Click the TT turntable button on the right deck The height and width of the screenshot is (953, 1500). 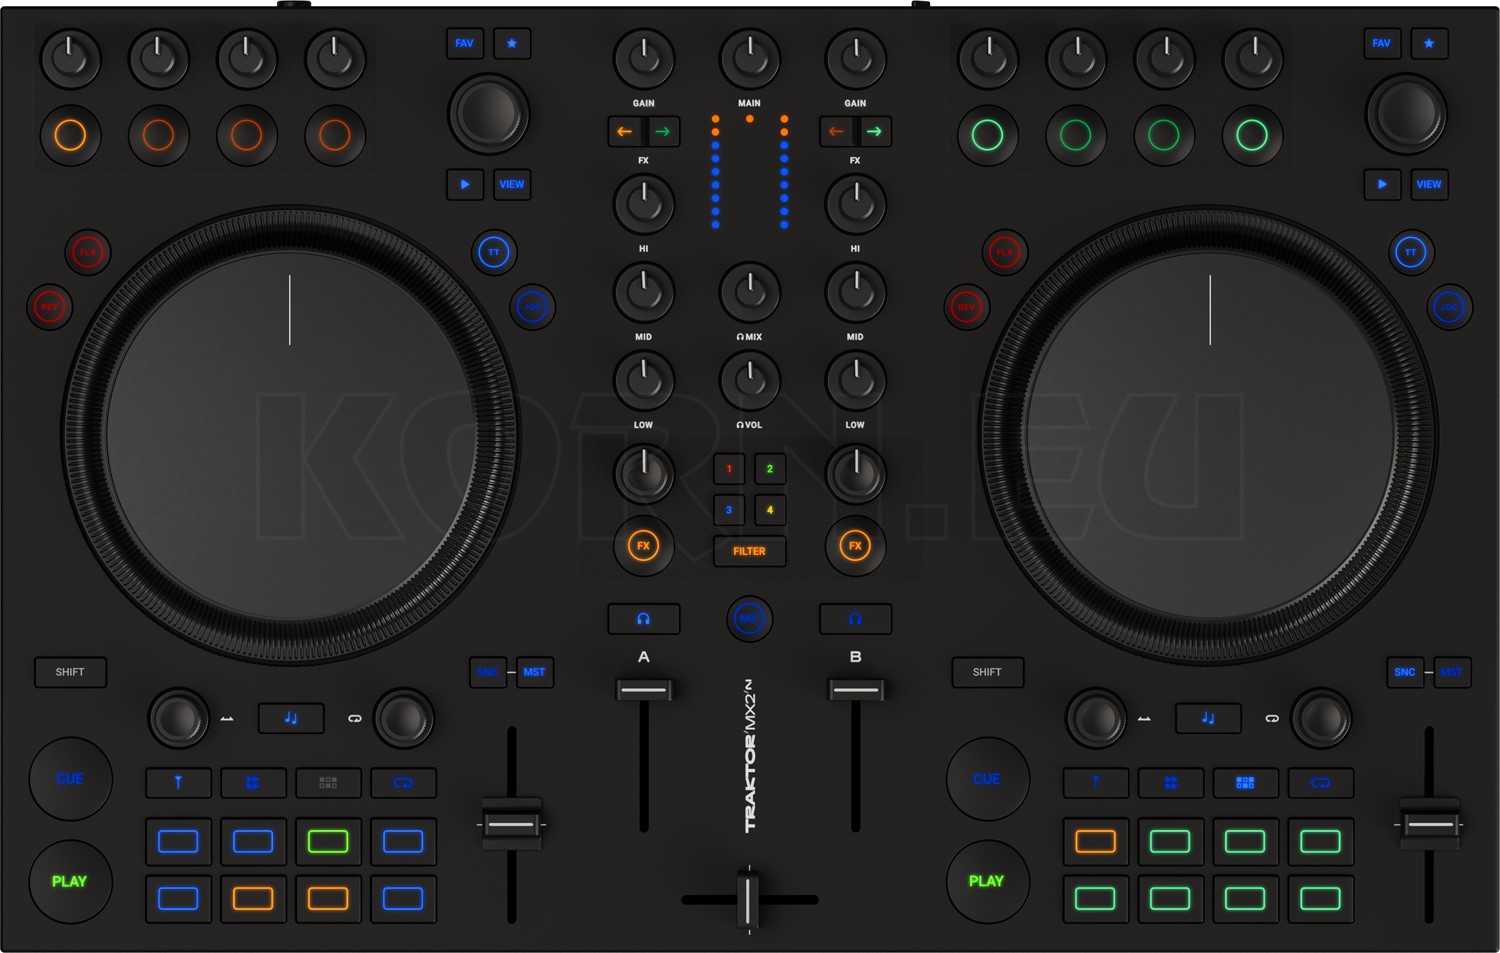point(1409,251)
